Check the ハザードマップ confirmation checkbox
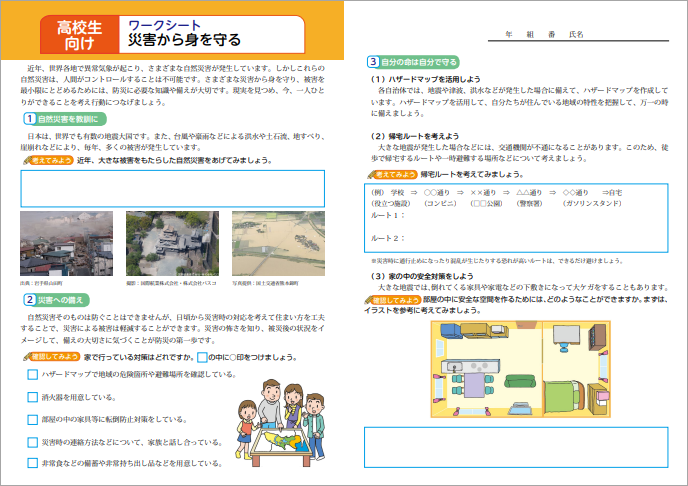 (x=33, y=374)
